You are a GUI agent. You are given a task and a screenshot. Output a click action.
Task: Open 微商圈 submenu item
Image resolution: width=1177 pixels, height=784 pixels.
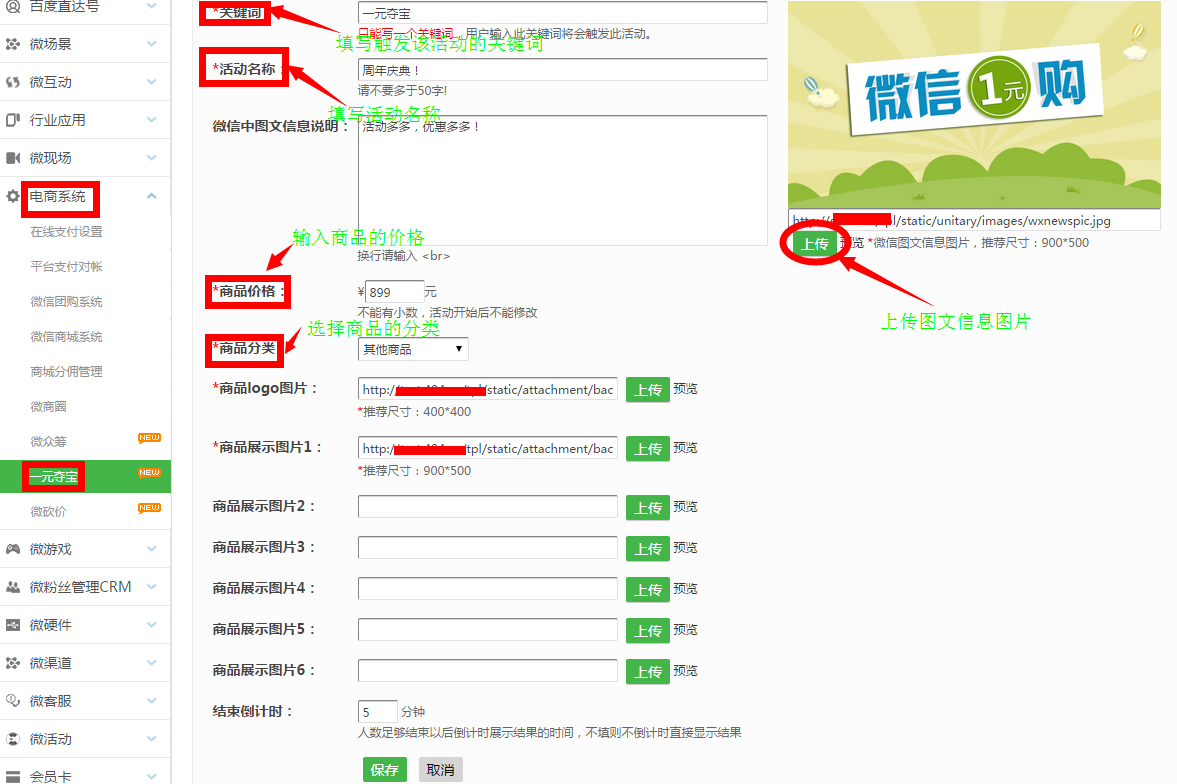(x=48, y=407)
